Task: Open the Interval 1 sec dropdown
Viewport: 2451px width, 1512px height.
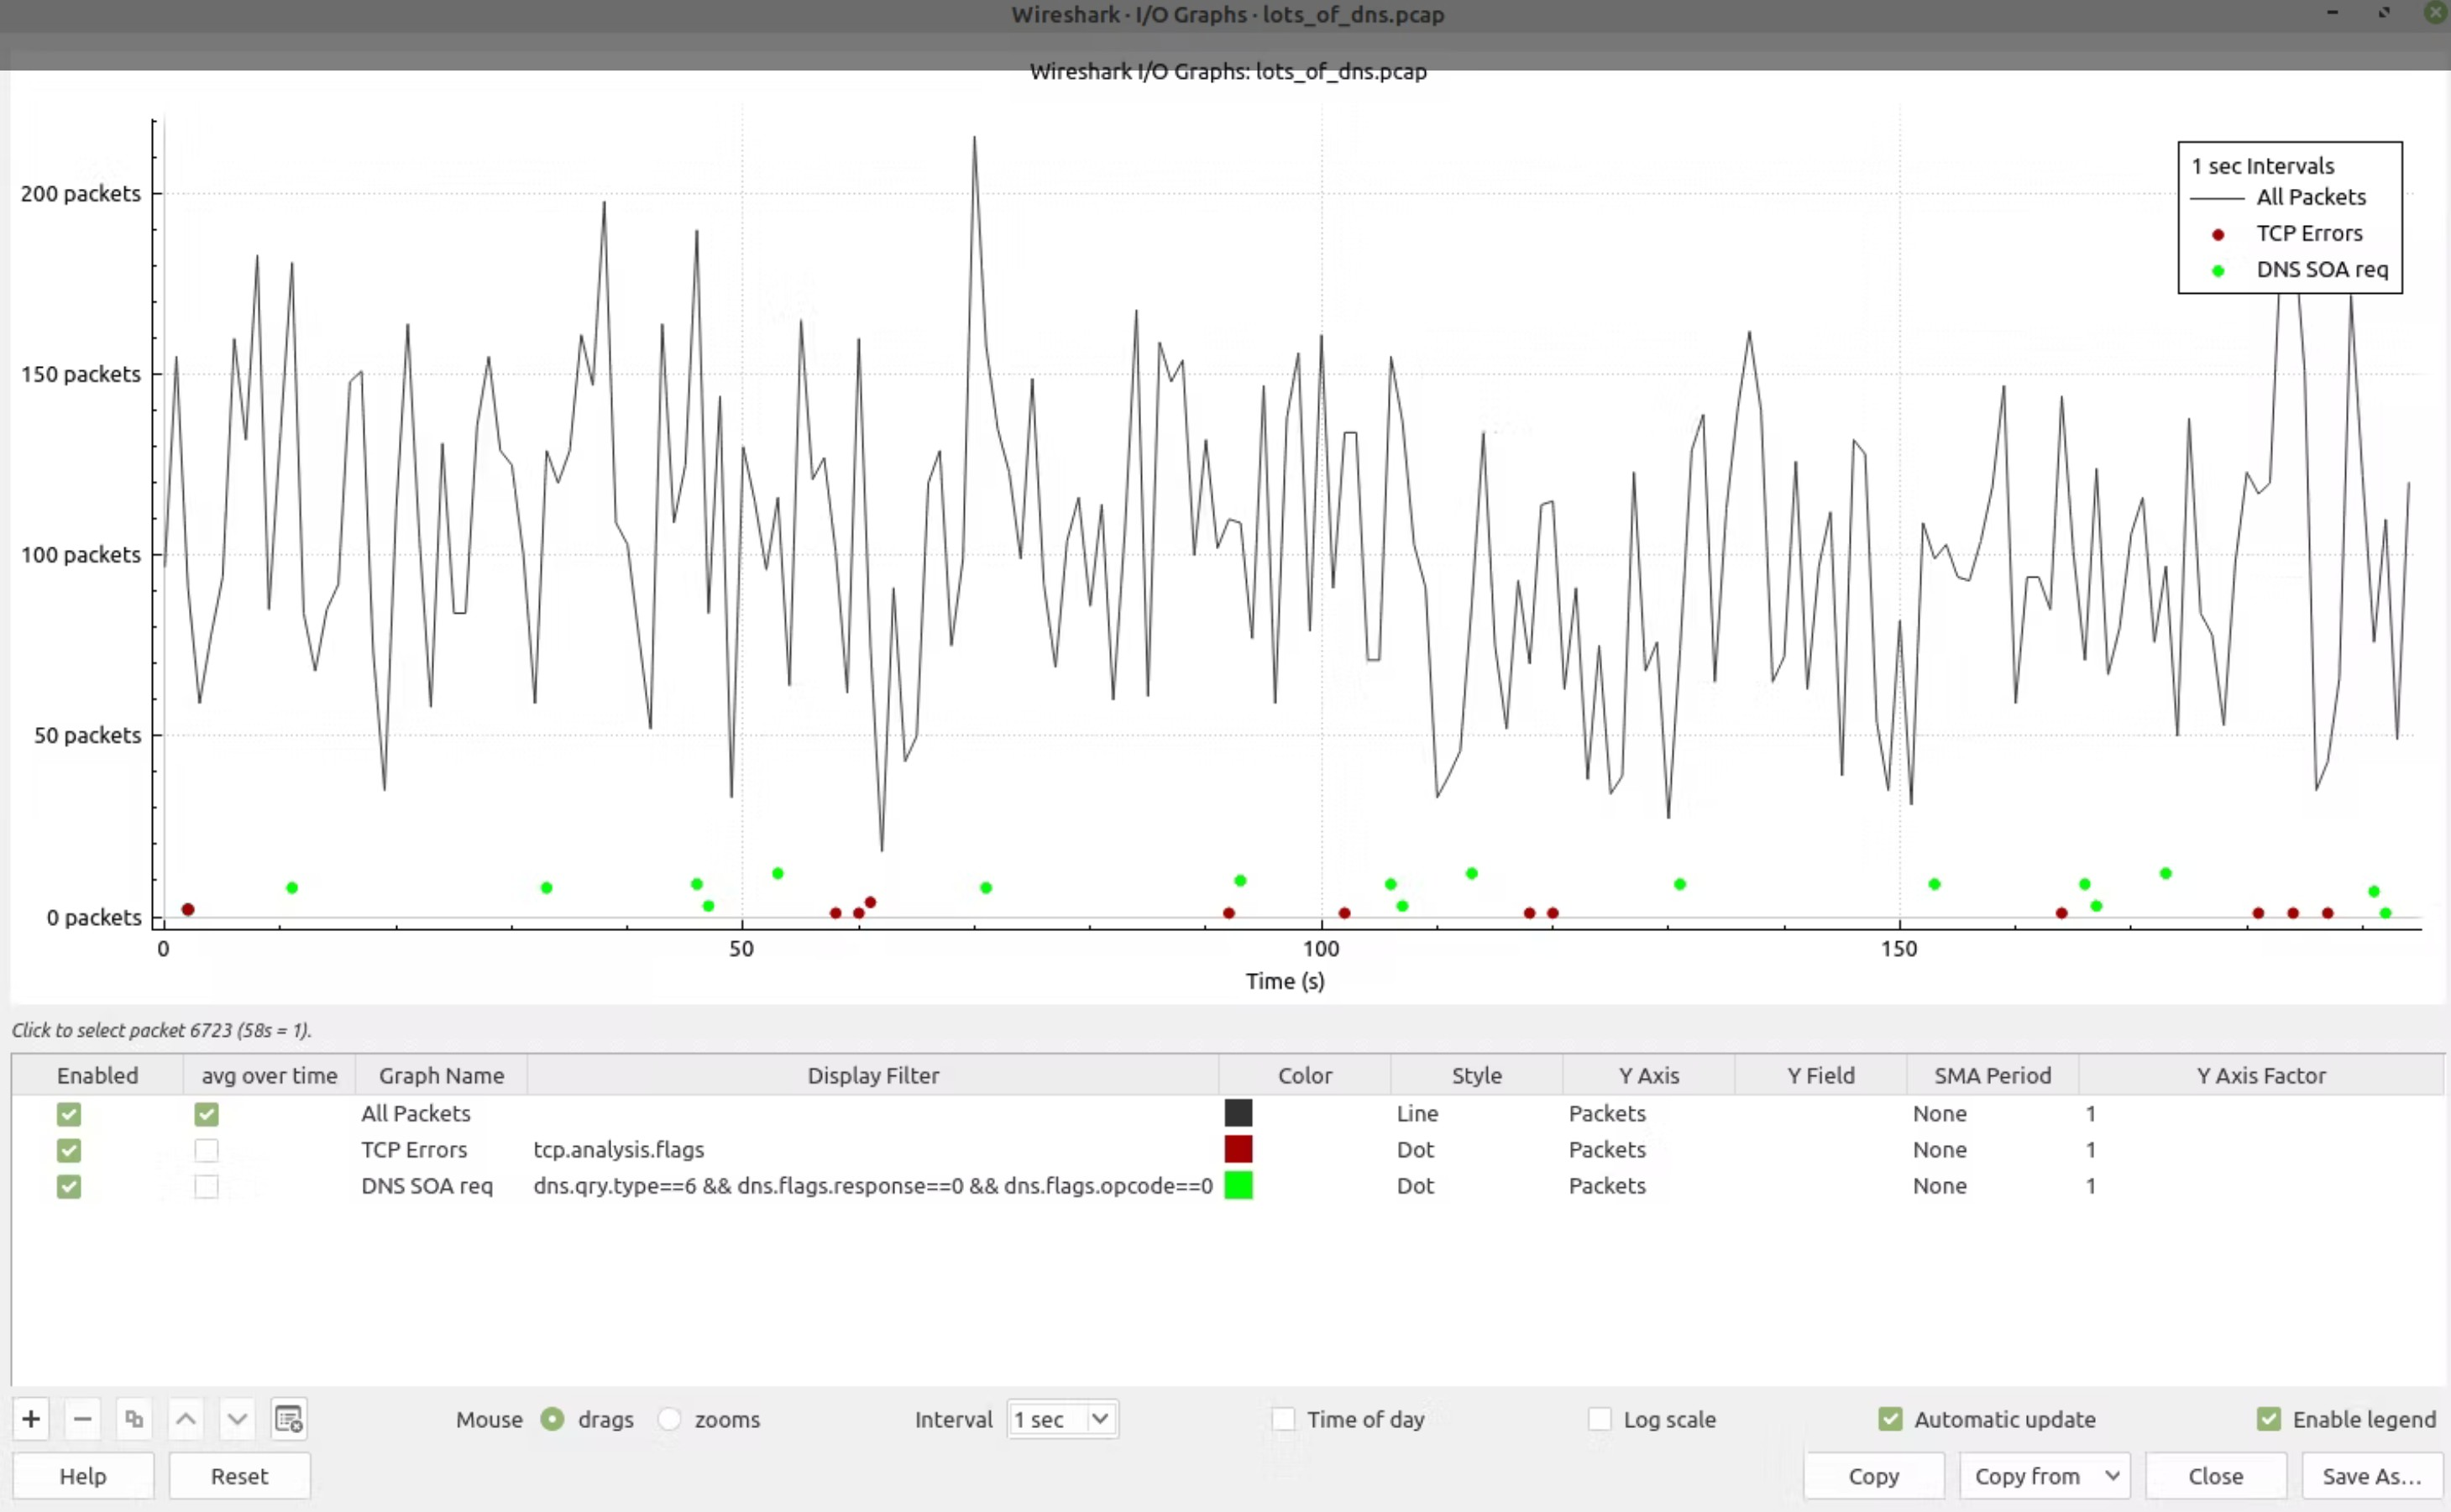Action: coord(1063,1418)
